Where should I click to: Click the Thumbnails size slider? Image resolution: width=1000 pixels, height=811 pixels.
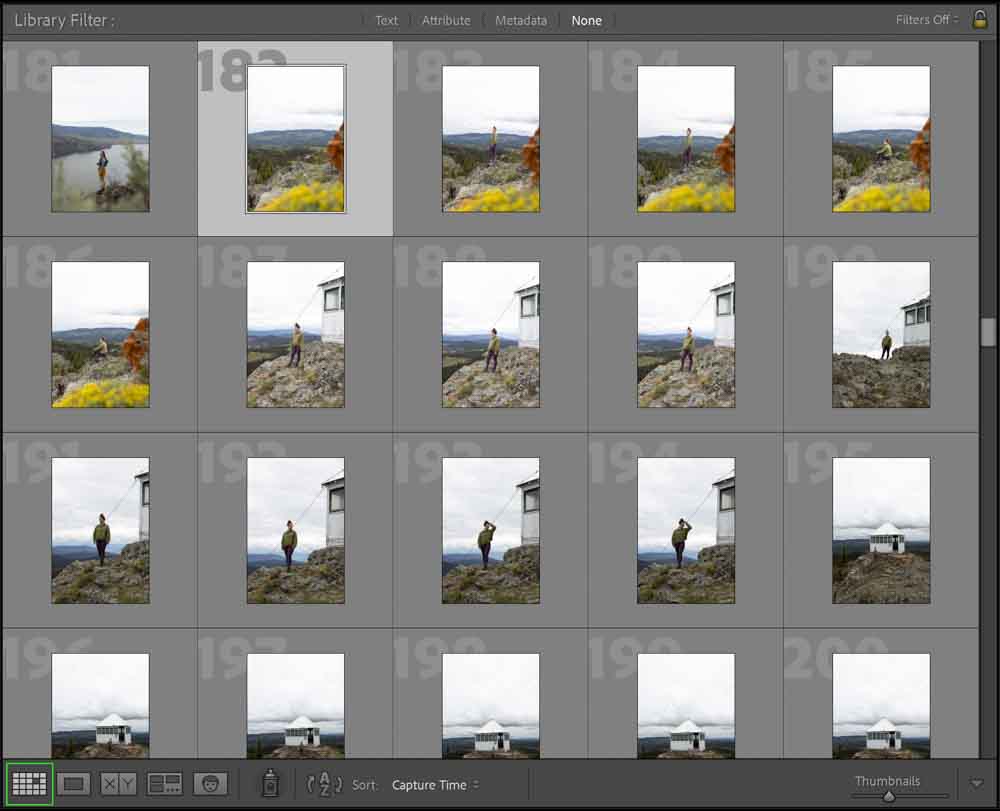click(888, 796)
